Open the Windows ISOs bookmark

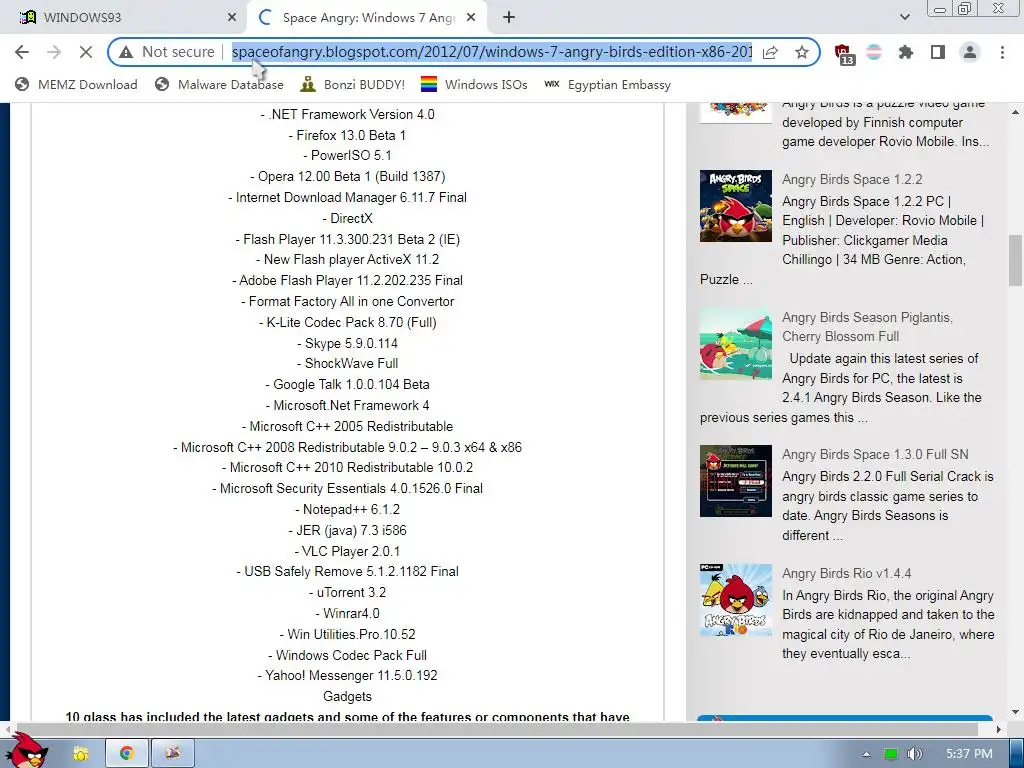474,85
